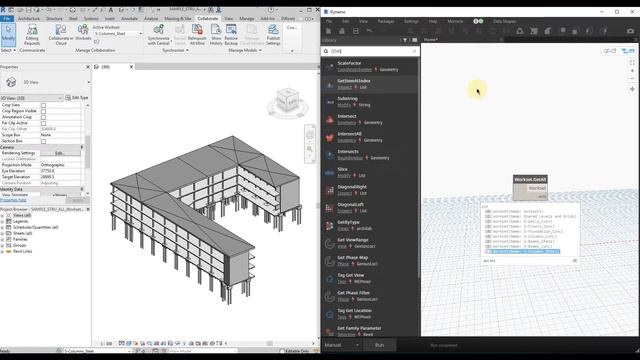The width and height of the screenshot is (640, 360).
Task: Close the 3D view tab
Action: tap(131, 67)
